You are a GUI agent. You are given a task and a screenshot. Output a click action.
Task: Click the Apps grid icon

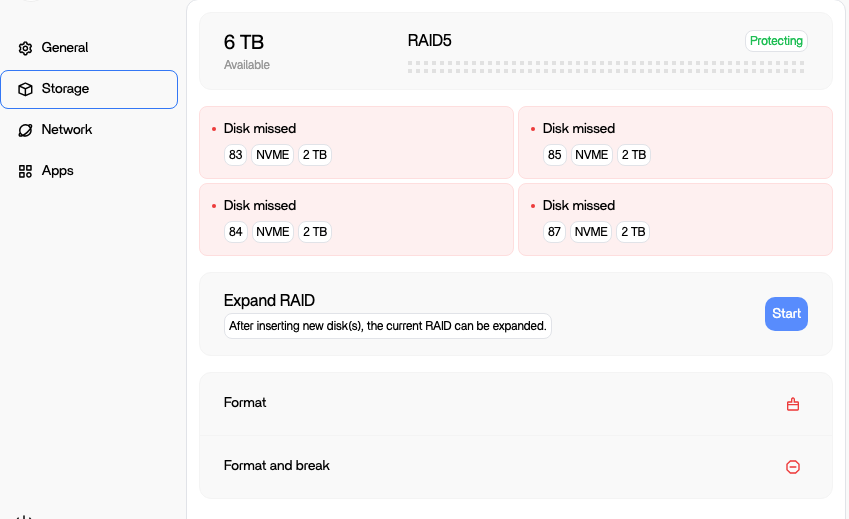(x=25, y=172)
